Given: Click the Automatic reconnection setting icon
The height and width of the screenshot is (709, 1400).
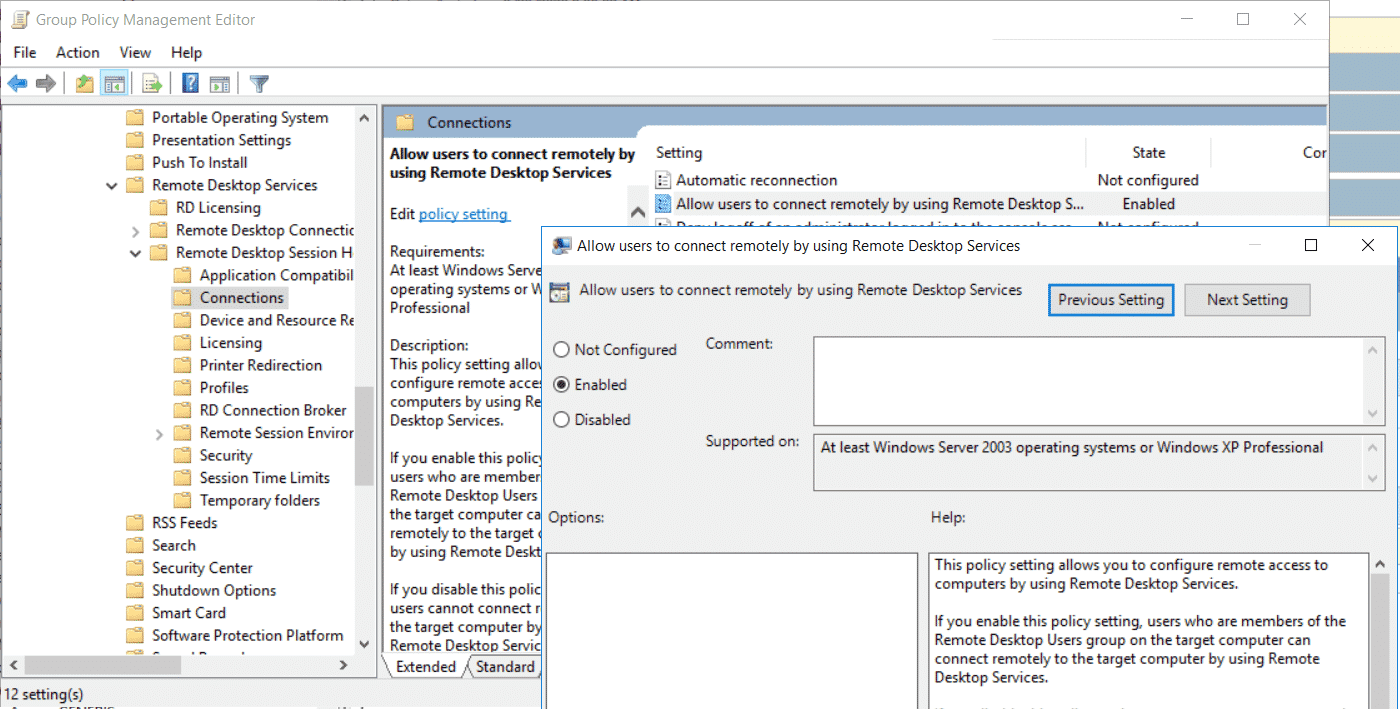Looking at the screenshot, I should tap(663, 180).
